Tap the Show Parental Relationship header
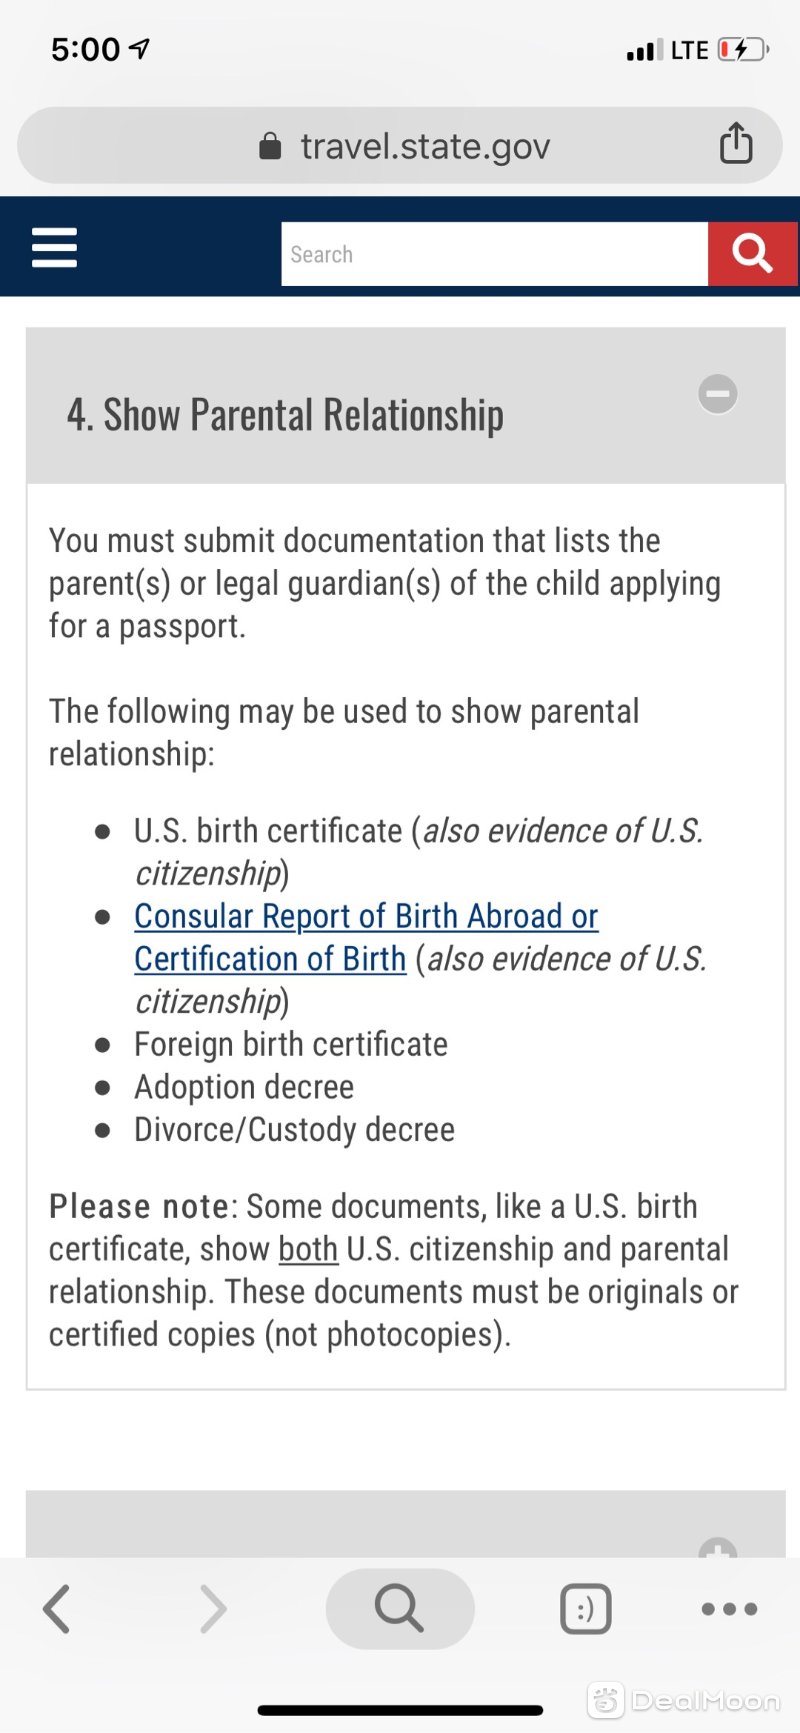 pos(285,415)
